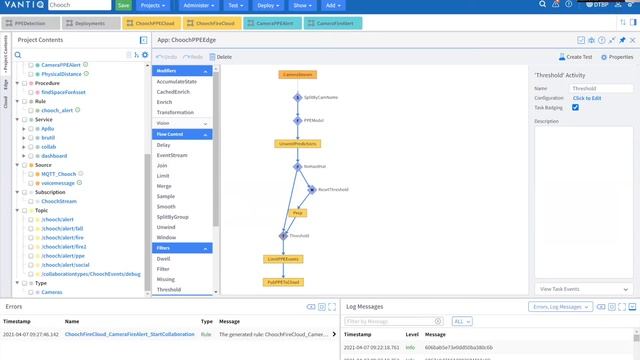Image resolution: width=640 pixels, height=360 pixels.
Task: Switch to the ChoochPPECloud tab
Action: click(x=151, y=23)
